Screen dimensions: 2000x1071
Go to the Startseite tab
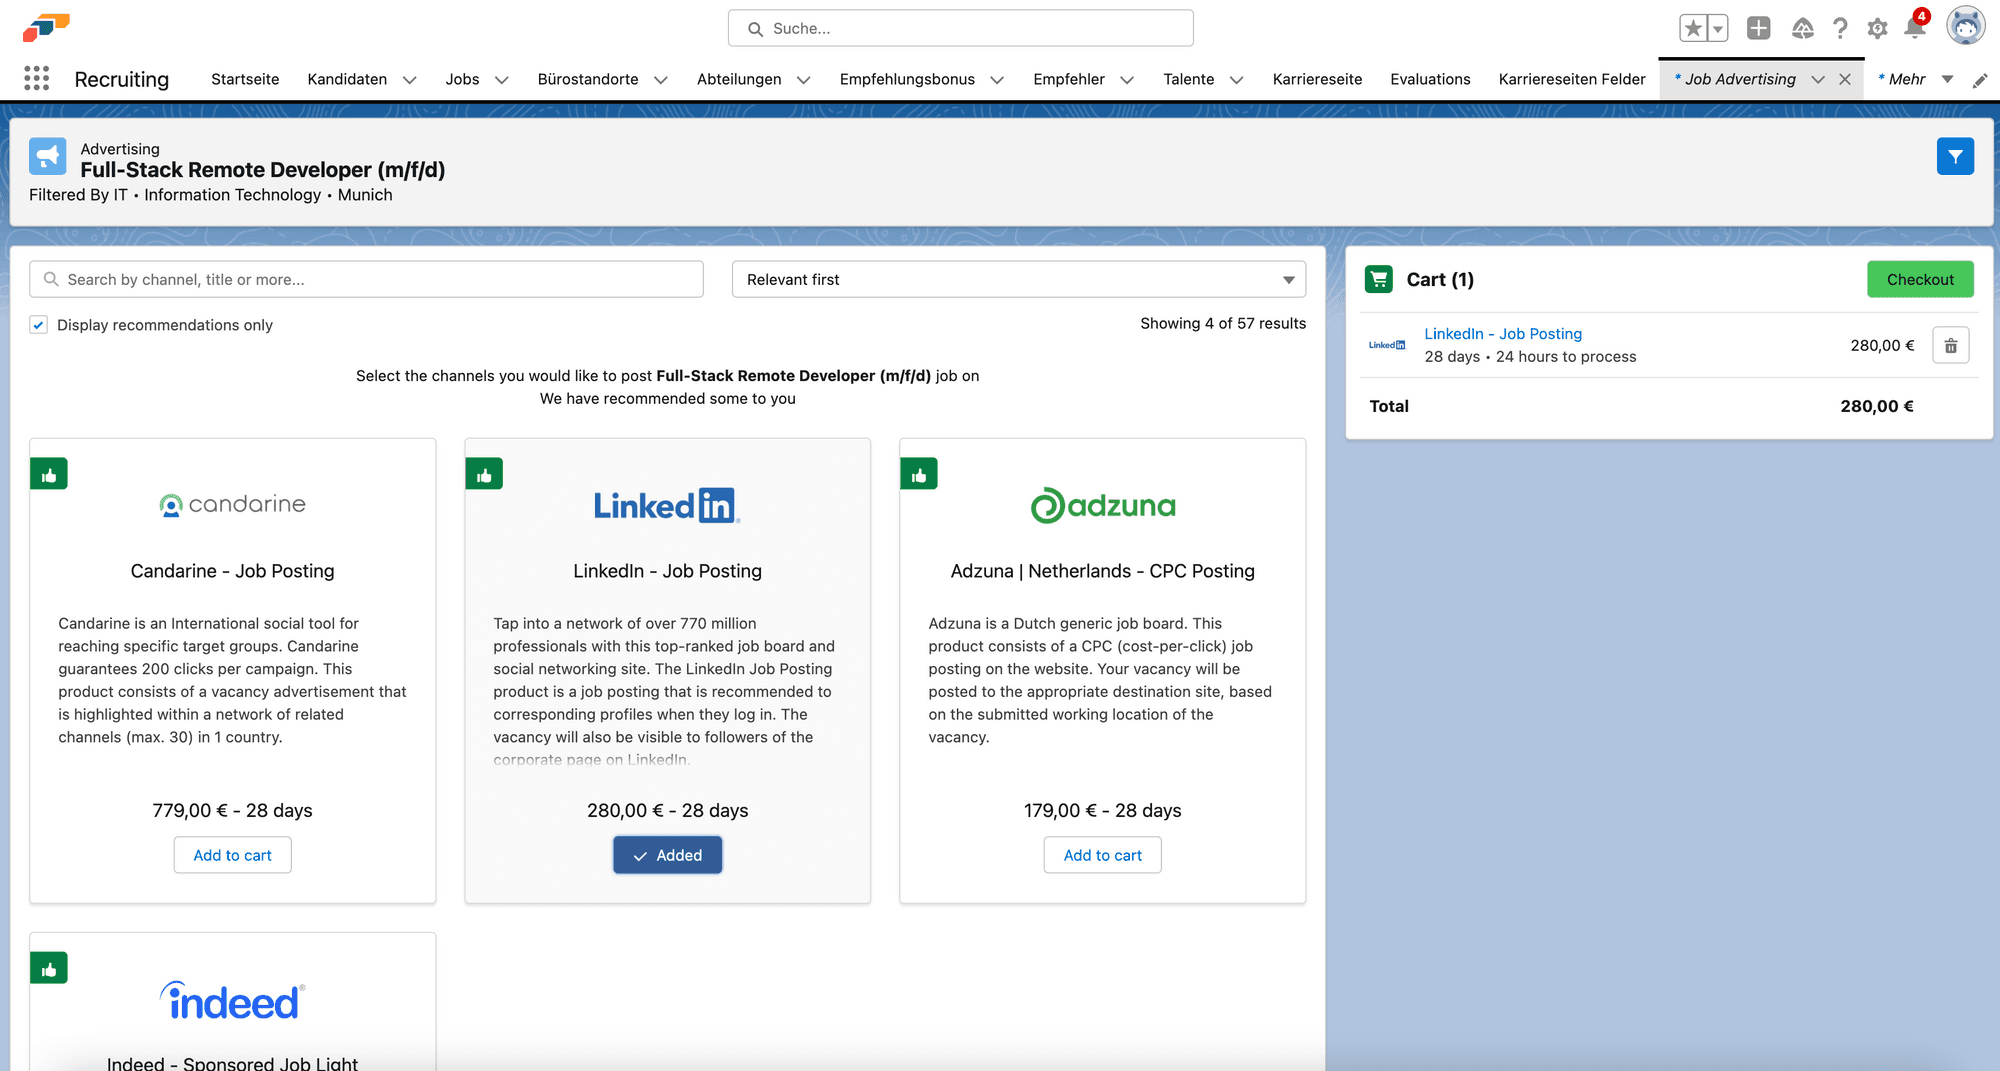(245, 79)
